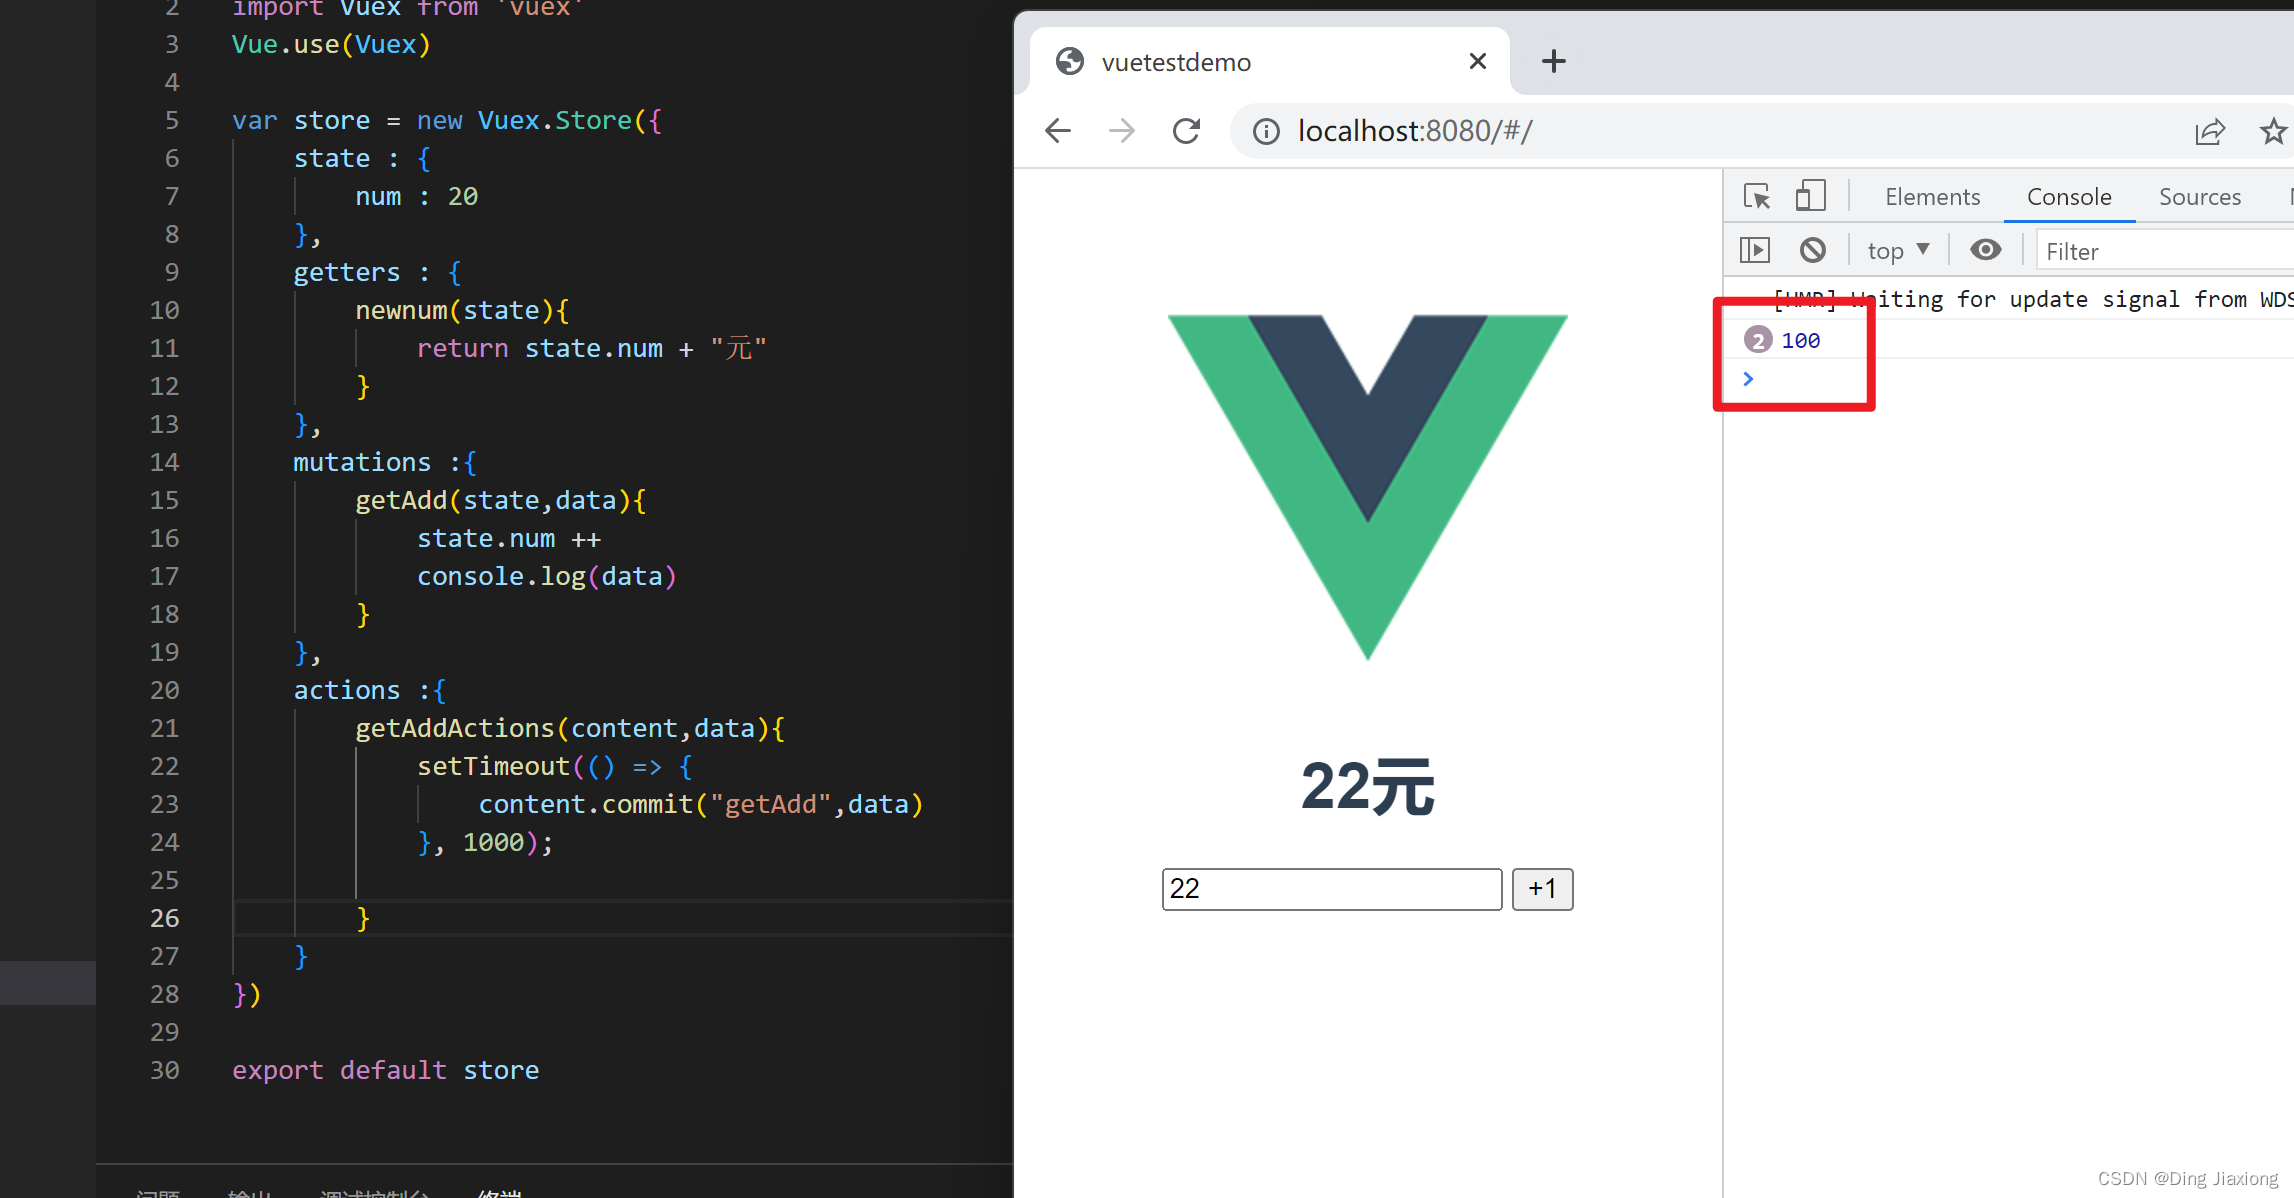This screenshot has height=1198, width=2294.
Task: Click the site info icon in address bar
Action: point(1266,131)
